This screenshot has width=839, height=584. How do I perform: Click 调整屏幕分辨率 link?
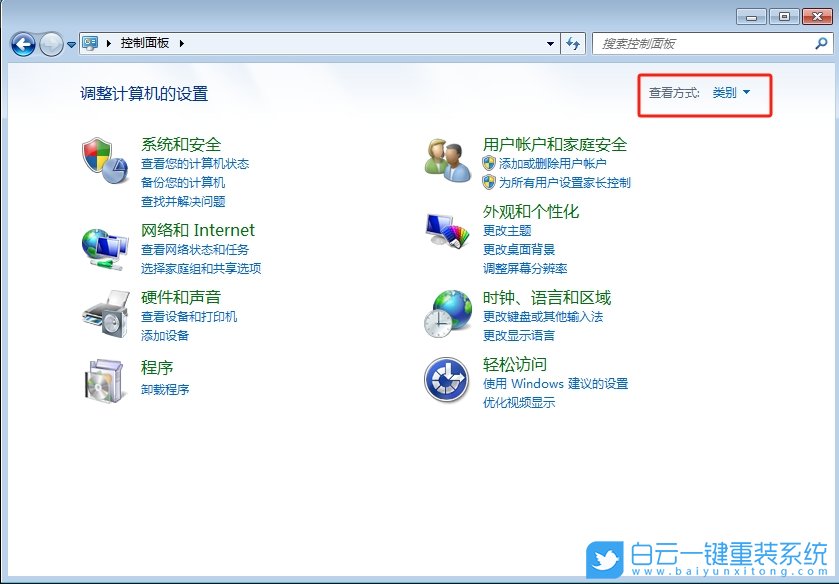tap(525, 268)
